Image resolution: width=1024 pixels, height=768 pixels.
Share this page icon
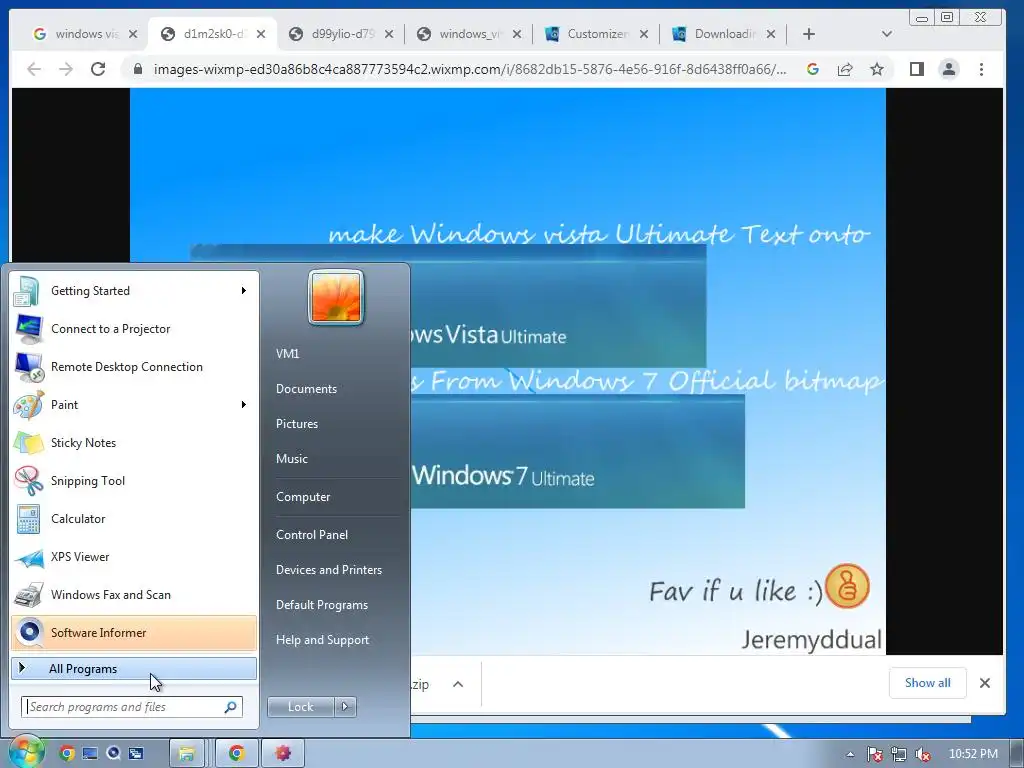coord(844,69)
